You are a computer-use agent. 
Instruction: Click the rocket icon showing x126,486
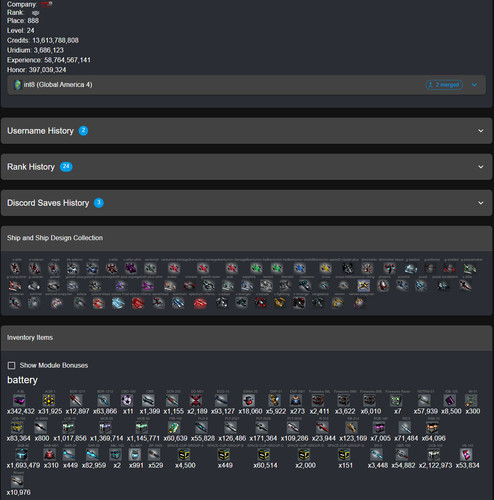click(x=231, y=427)
